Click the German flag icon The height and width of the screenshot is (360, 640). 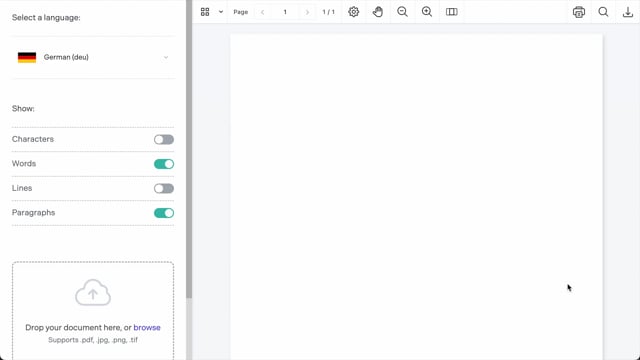tap(27, 58)
